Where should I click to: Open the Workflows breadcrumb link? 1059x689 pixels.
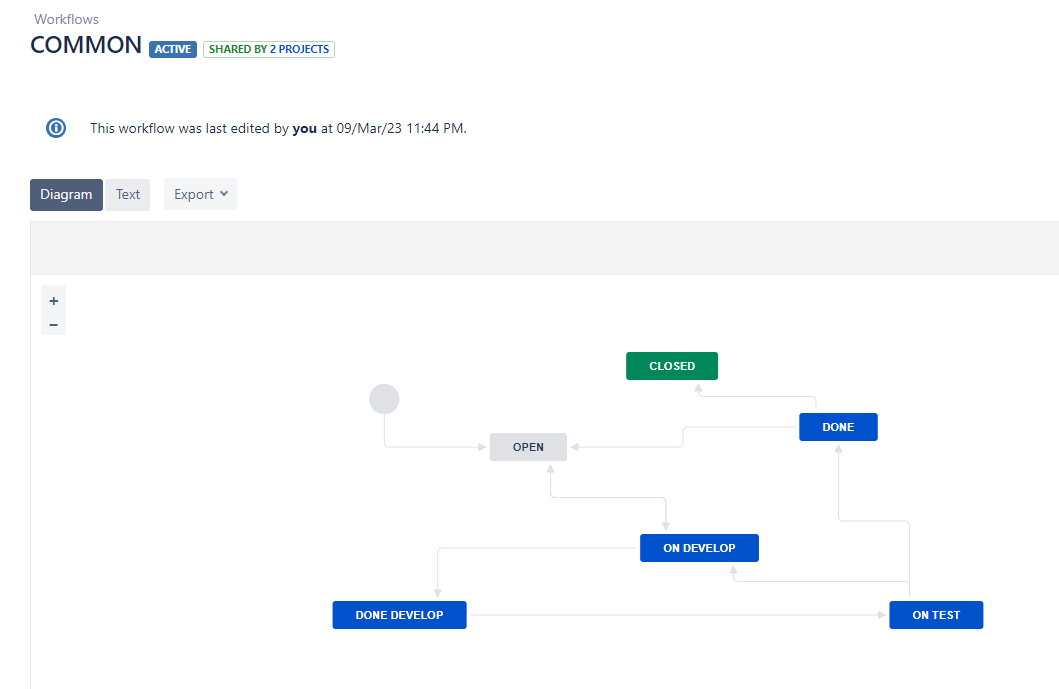point(66,19)
